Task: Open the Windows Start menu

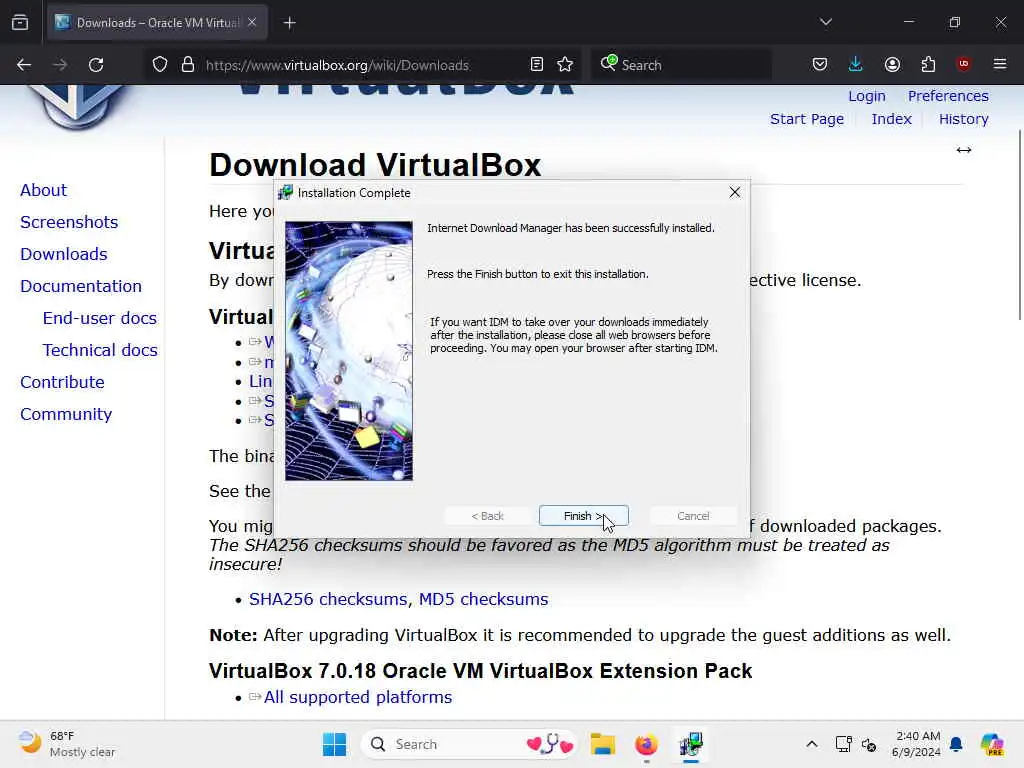Action: click(x=334, y=744)
